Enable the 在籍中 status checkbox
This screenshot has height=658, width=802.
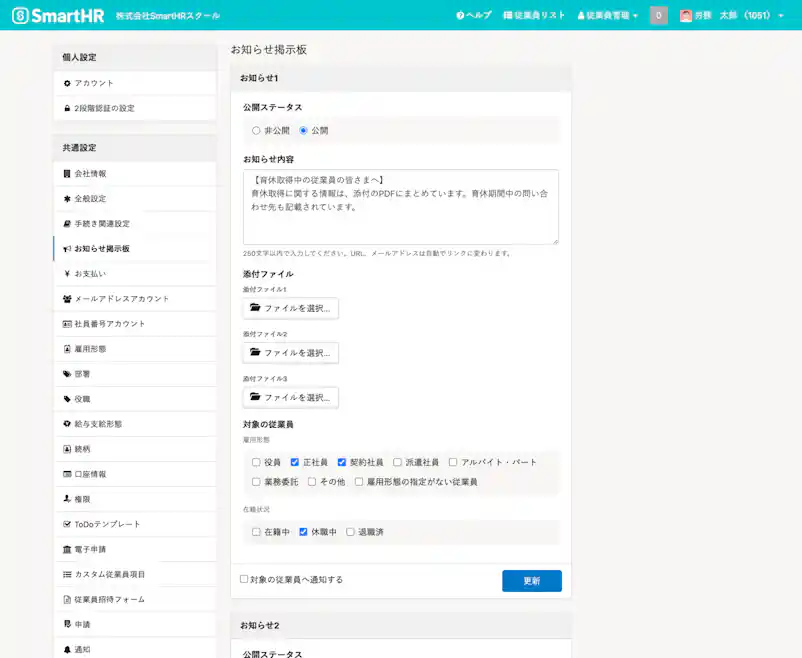[256, 531]
